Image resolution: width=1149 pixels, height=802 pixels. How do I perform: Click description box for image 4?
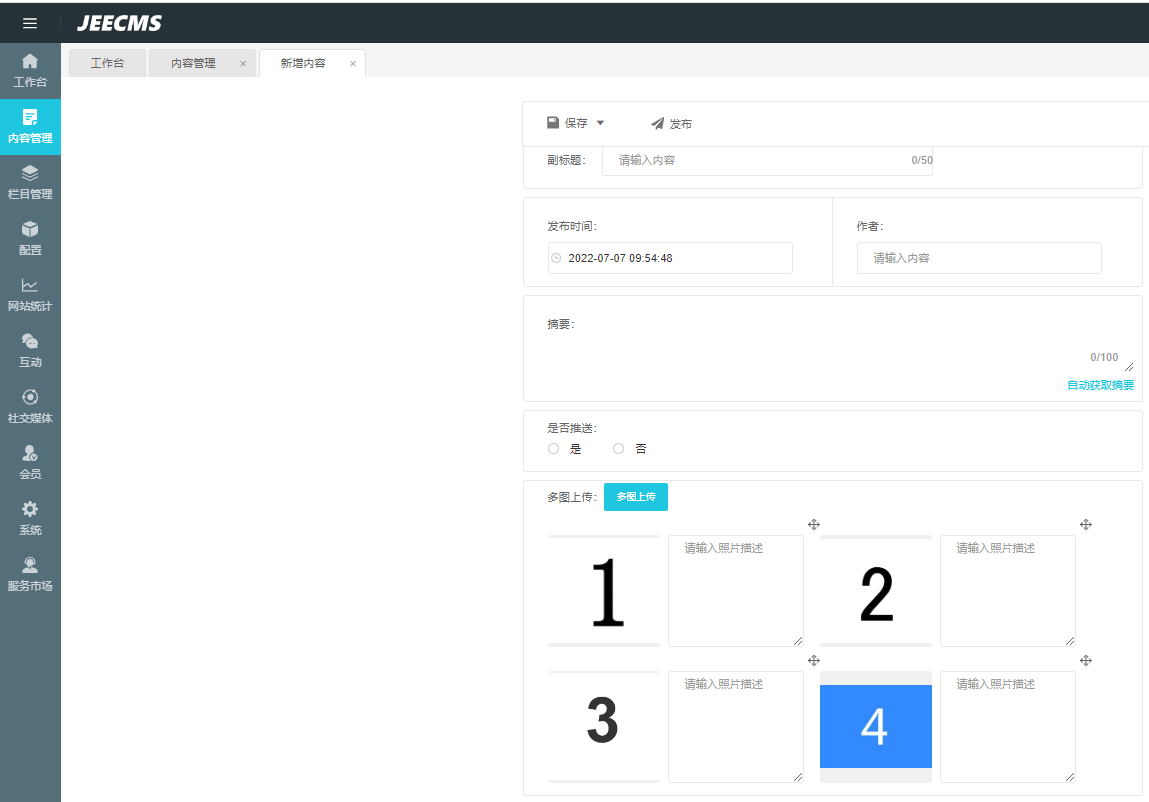tap(1008, 726)
